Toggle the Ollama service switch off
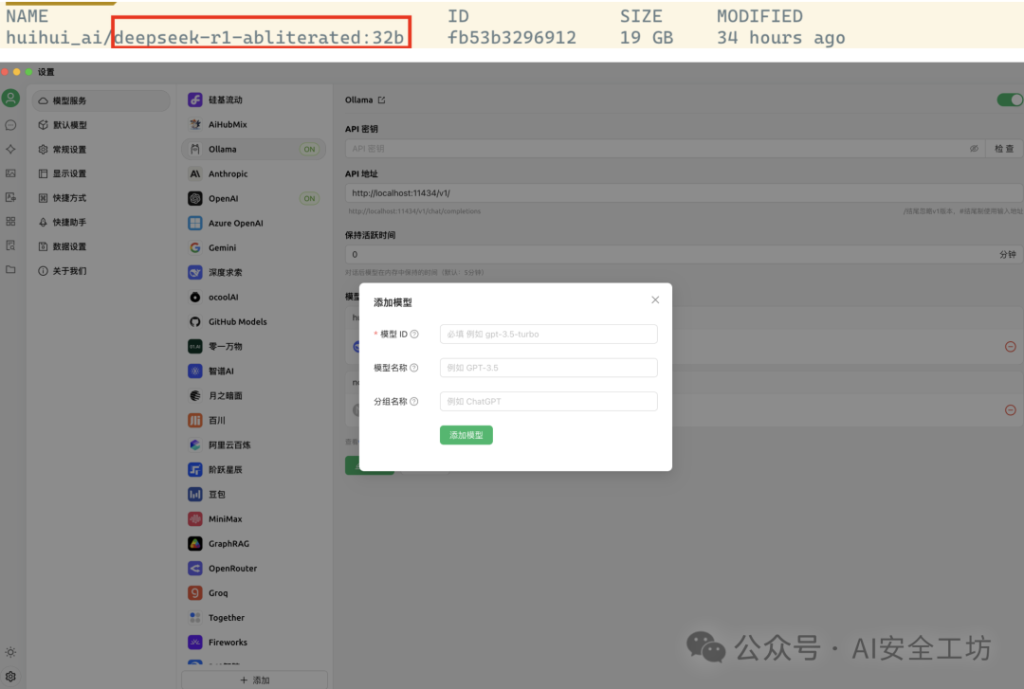 [1008, 100]
